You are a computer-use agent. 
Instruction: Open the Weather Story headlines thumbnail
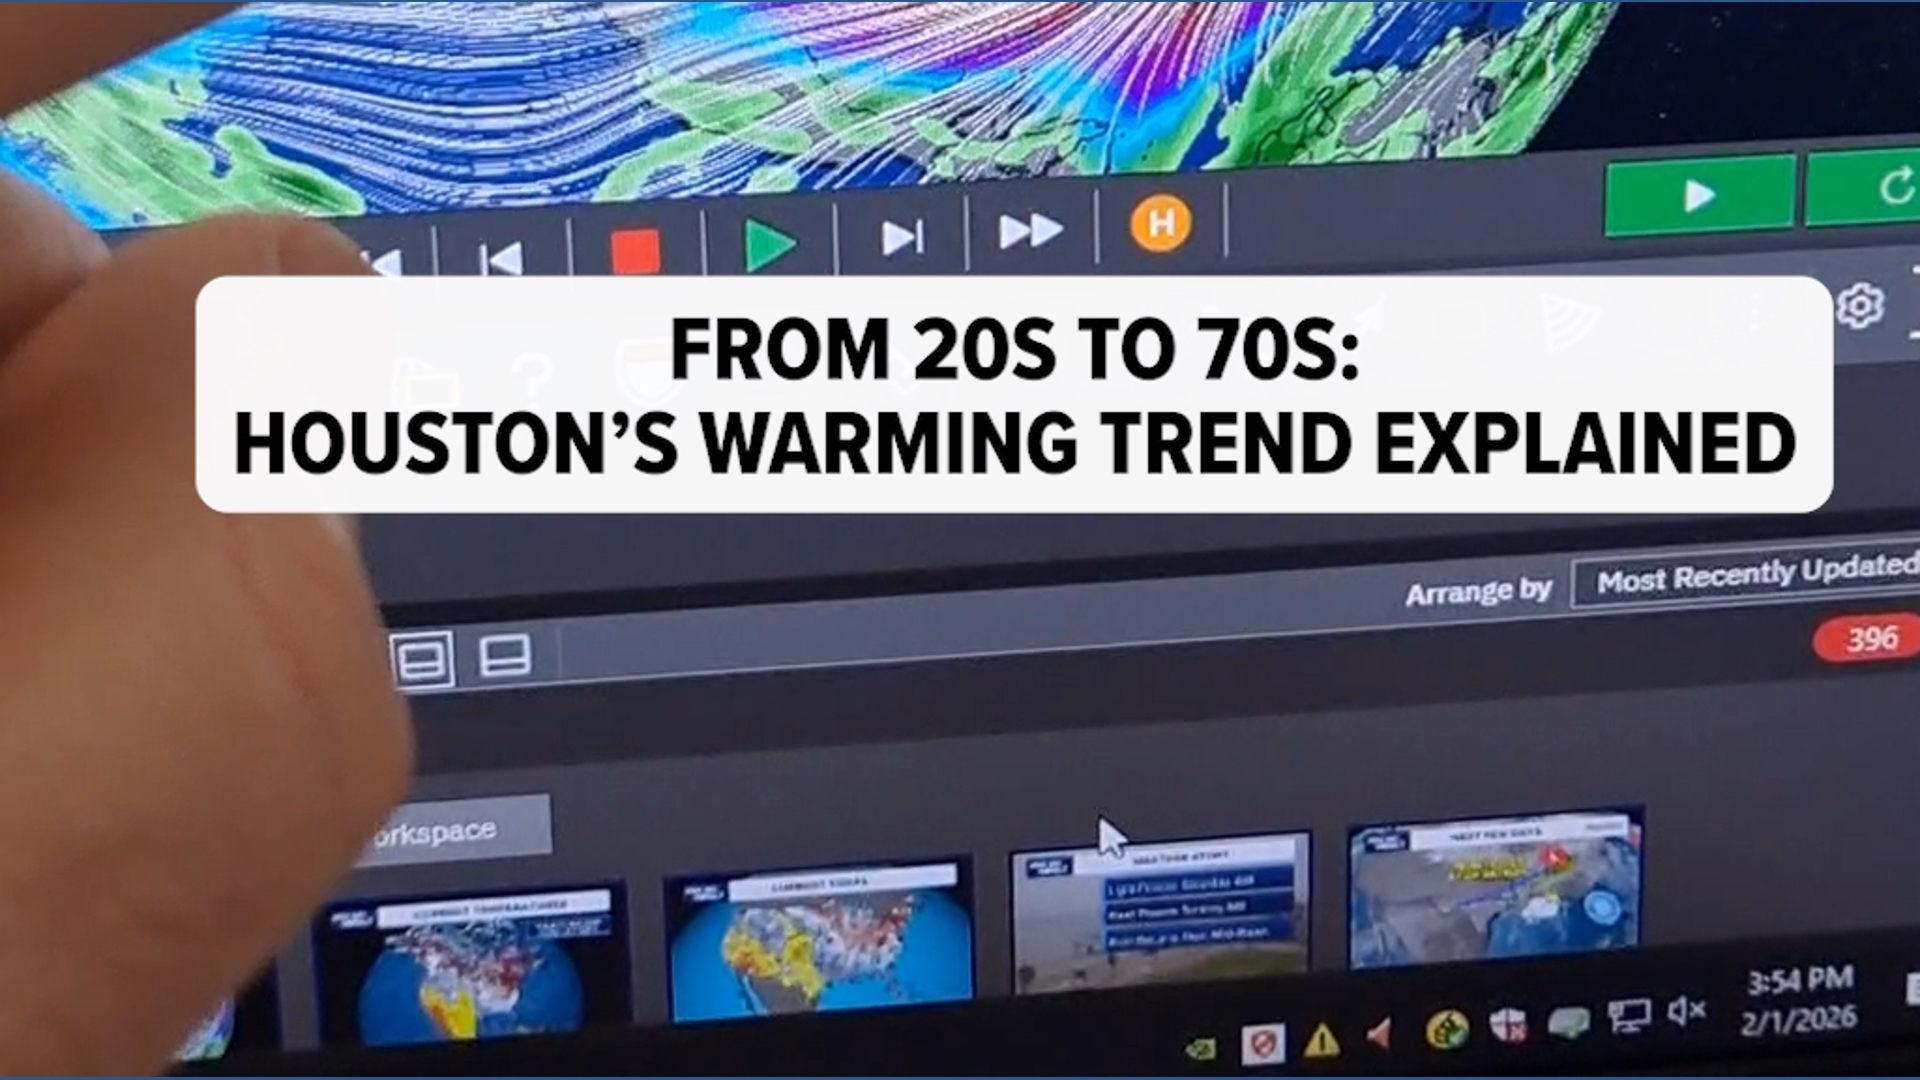click(1160, 912)
